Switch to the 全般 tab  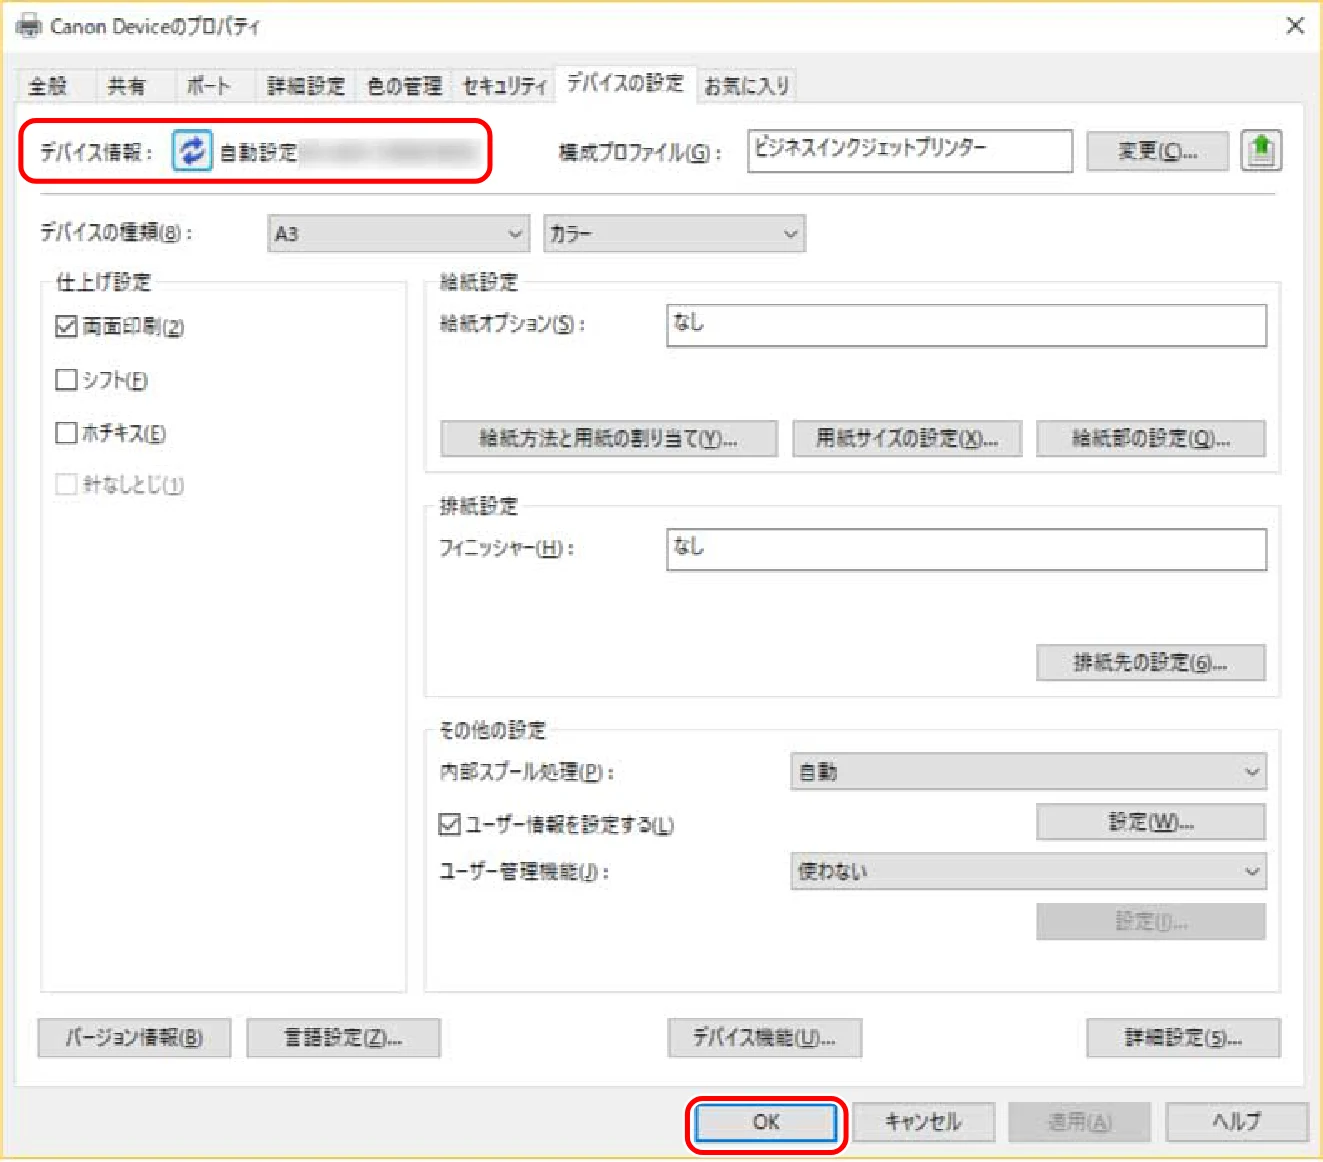click(48, 86)
